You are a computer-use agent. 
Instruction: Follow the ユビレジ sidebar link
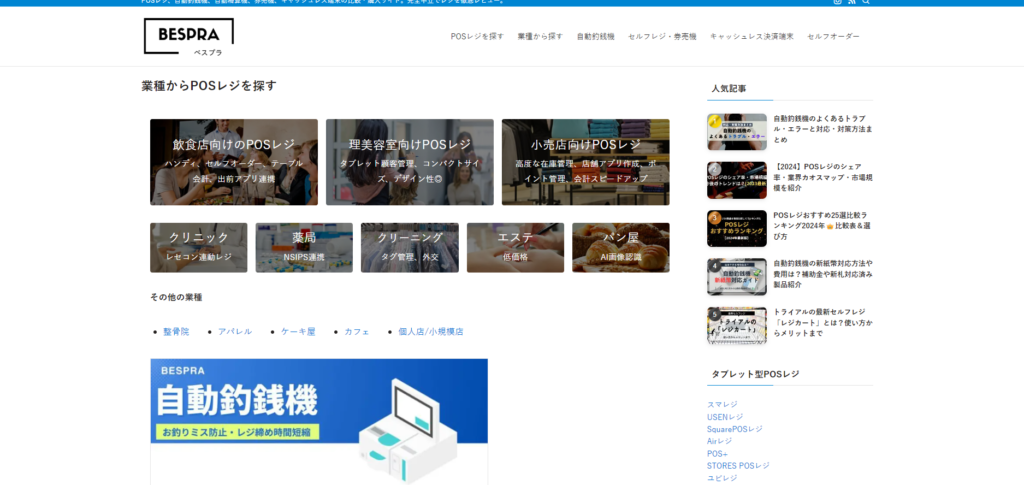pos(722,478)
